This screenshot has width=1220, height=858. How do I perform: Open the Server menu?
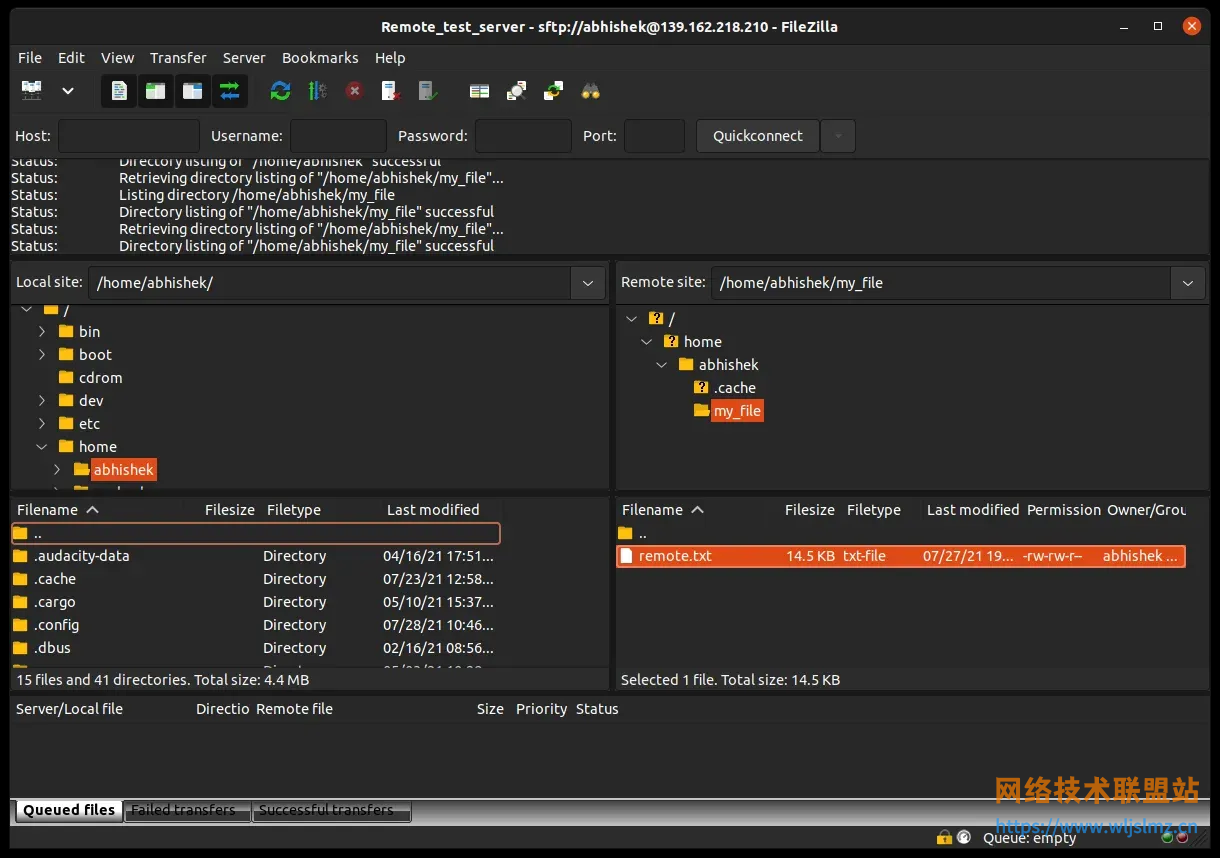pyautogui.click(x=244, y=58)
